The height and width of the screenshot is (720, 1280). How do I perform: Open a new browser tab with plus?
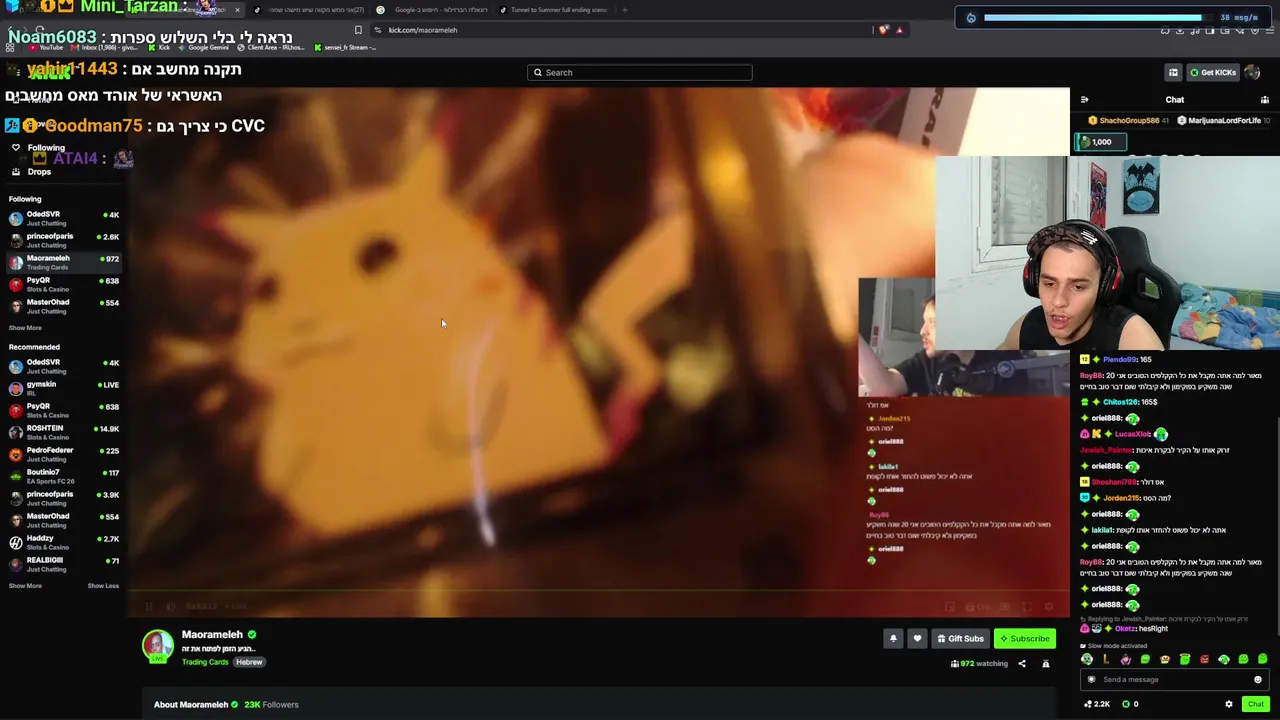click(625, 10)
